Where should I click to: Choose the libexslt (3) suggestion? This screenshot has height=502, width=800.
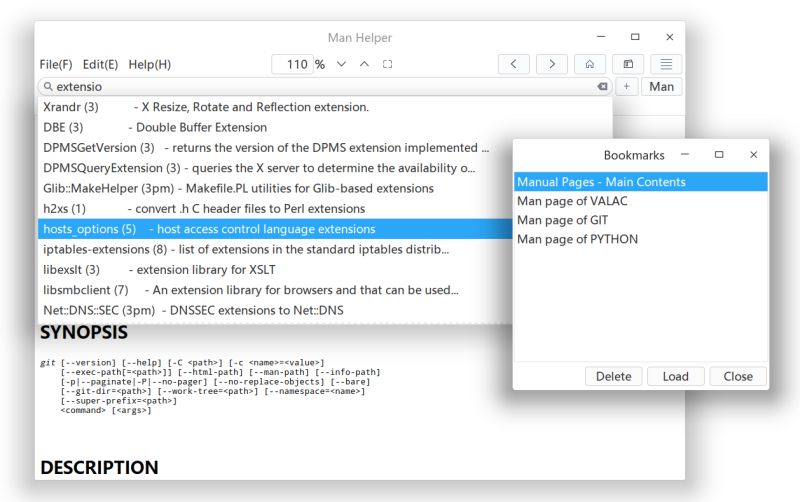click(276, 270)
